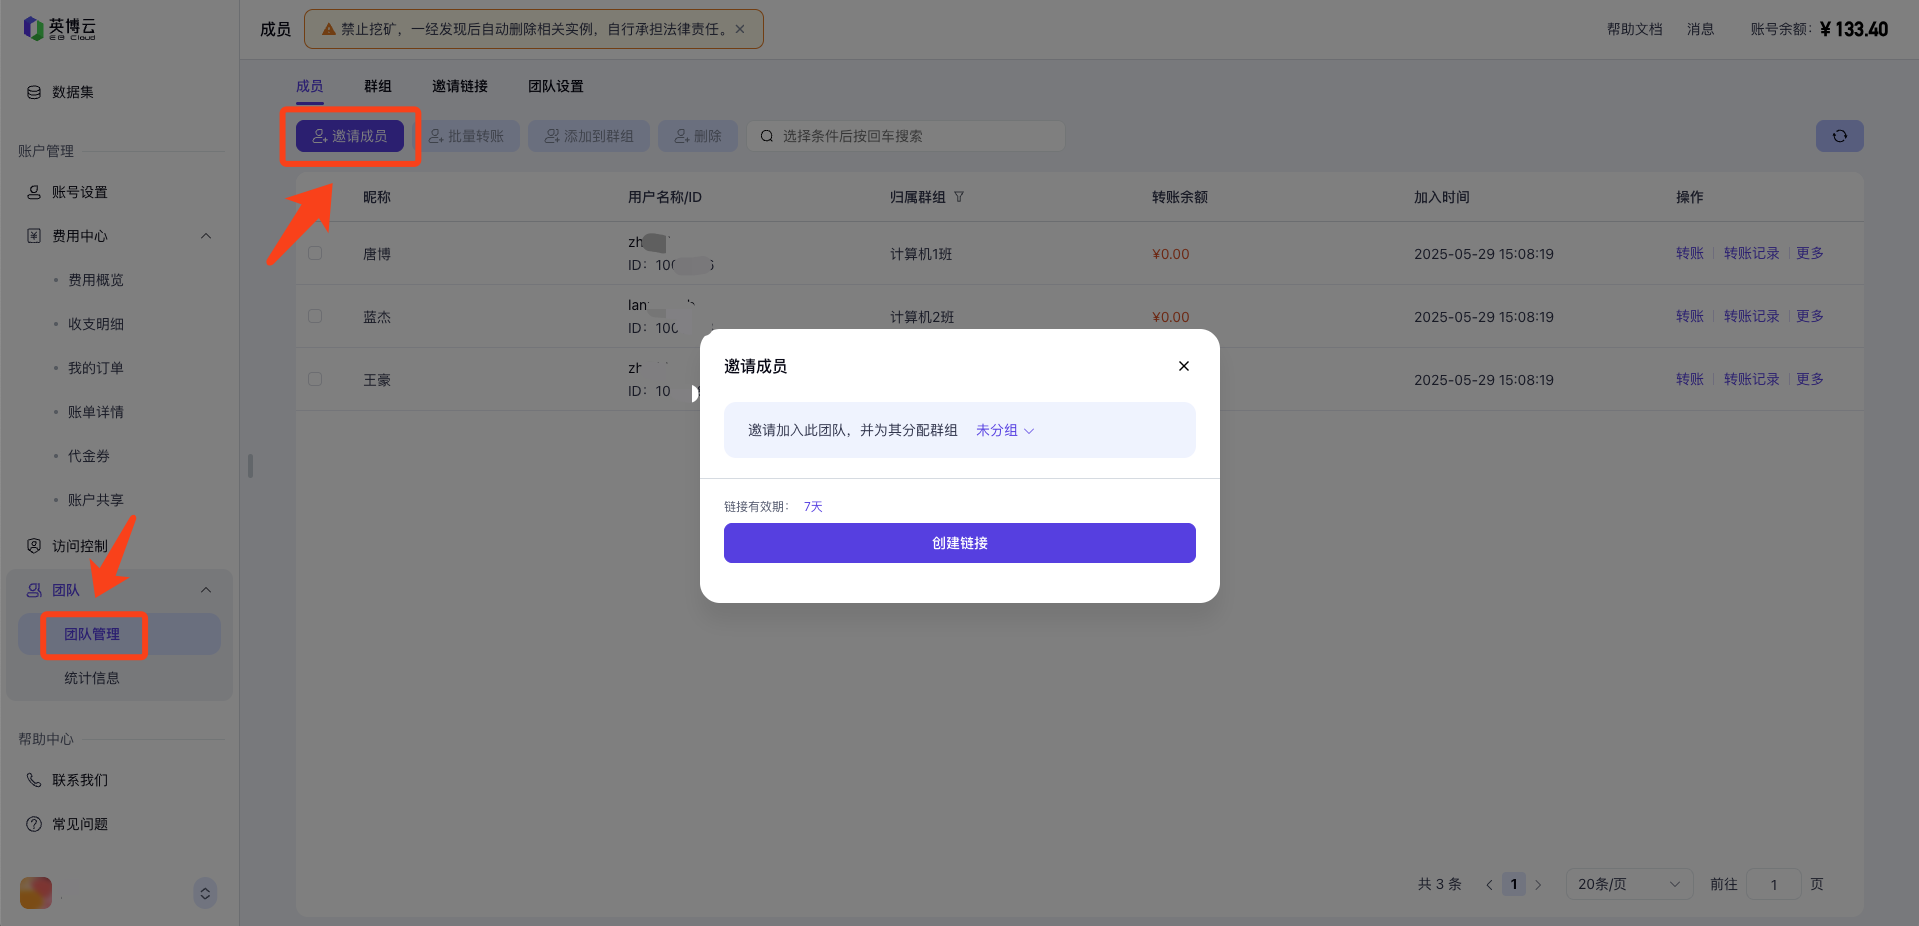Dismiss the mining warning banner
This screenshot has height=926, width=1919.
(x=740, y=29)
